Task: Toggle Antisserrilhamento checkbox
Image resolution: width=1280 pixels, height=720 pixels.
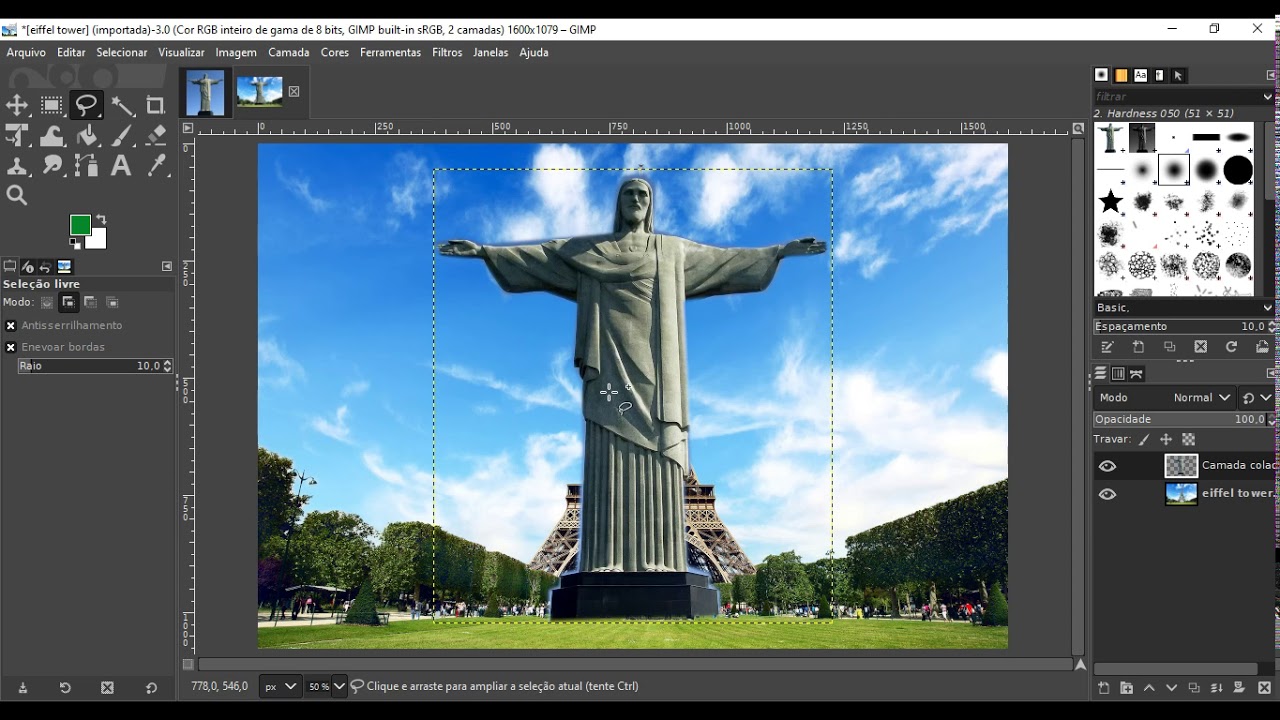Action: click(11, 326)
